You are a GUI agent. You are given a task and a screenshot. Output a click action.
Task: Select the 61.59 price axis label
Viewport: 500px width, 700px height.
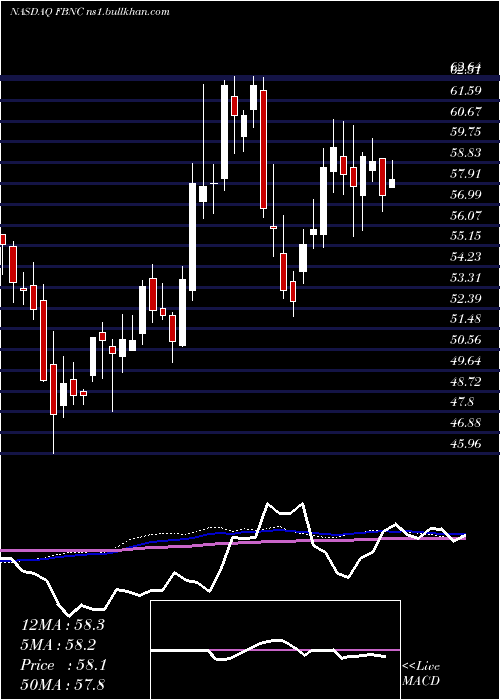[467, 91]
